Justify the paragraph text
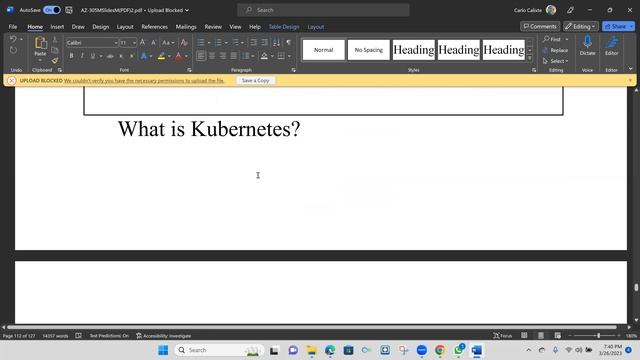Viewport: 640px width, 360px height. (x=233, y=56)
